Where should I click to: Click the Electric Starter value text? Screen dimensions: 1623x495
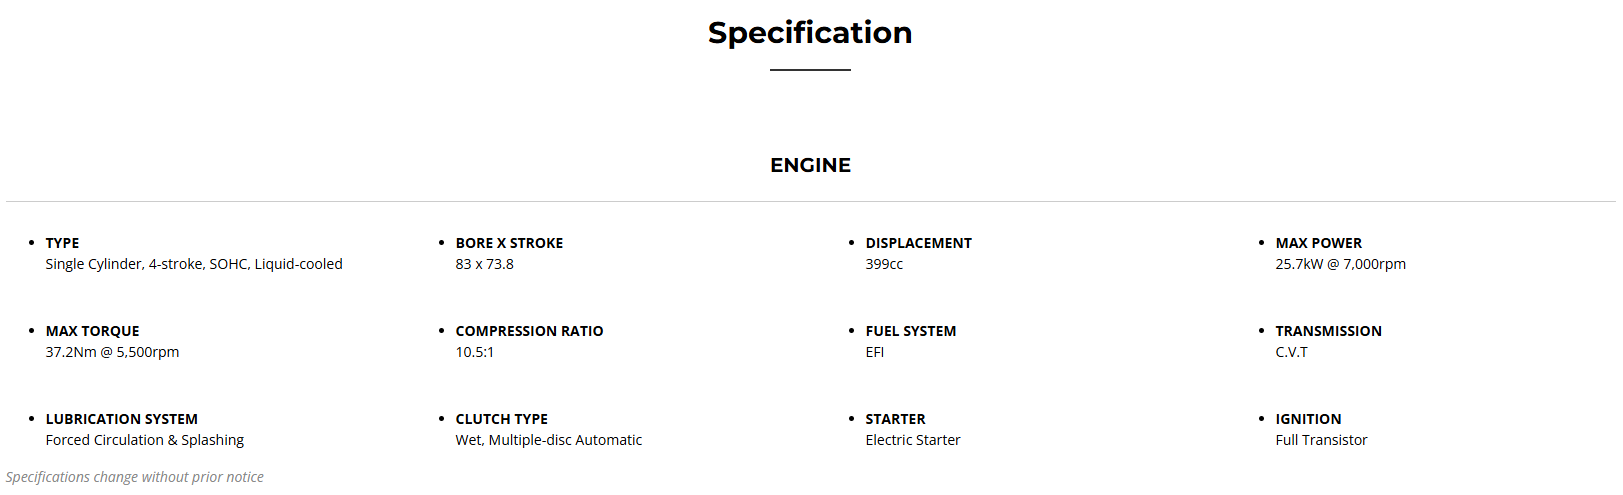(912, 440)
